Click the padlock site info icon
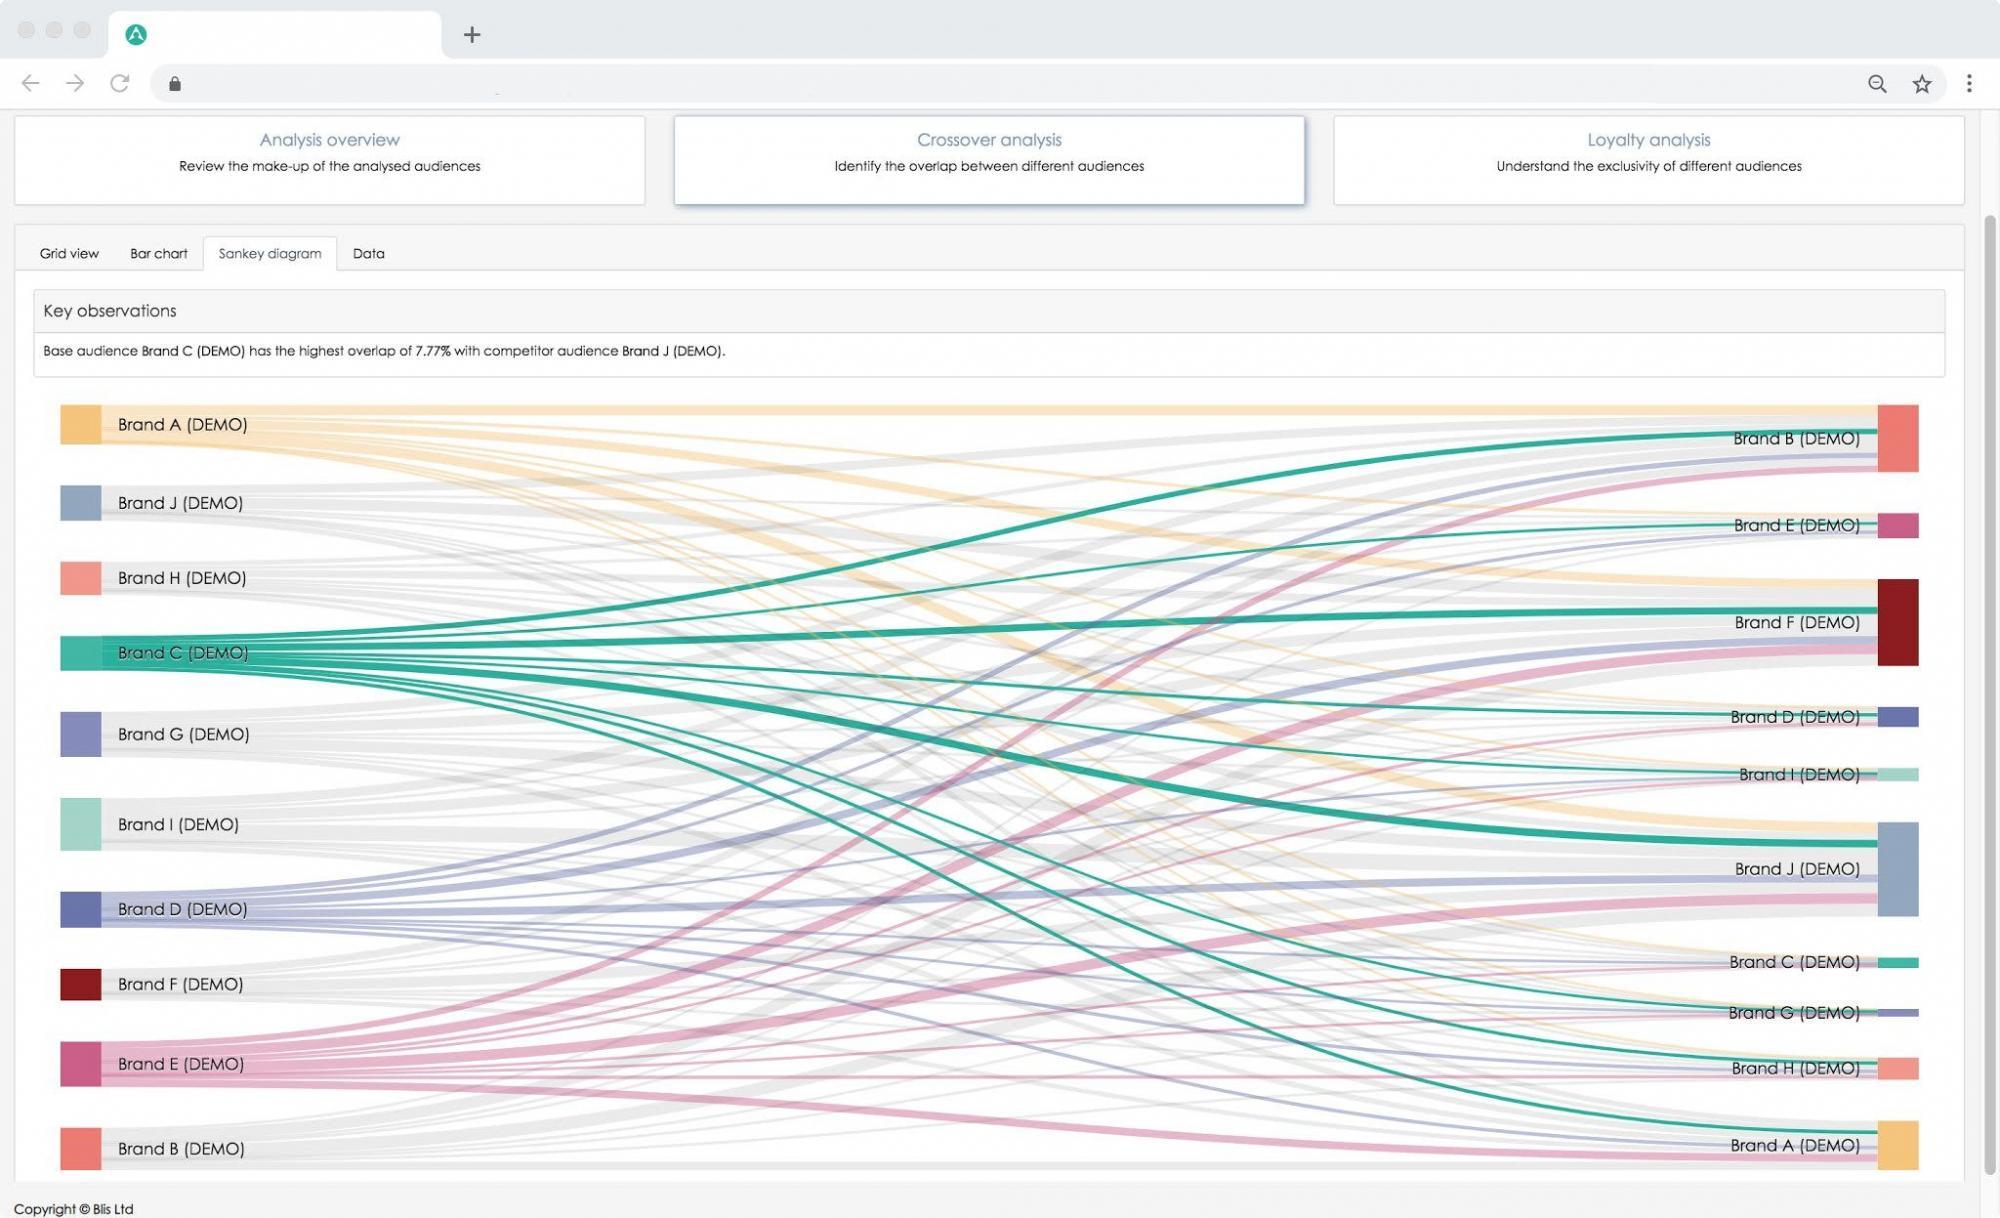This screenshot has height=1218, width=2000. 175,84
